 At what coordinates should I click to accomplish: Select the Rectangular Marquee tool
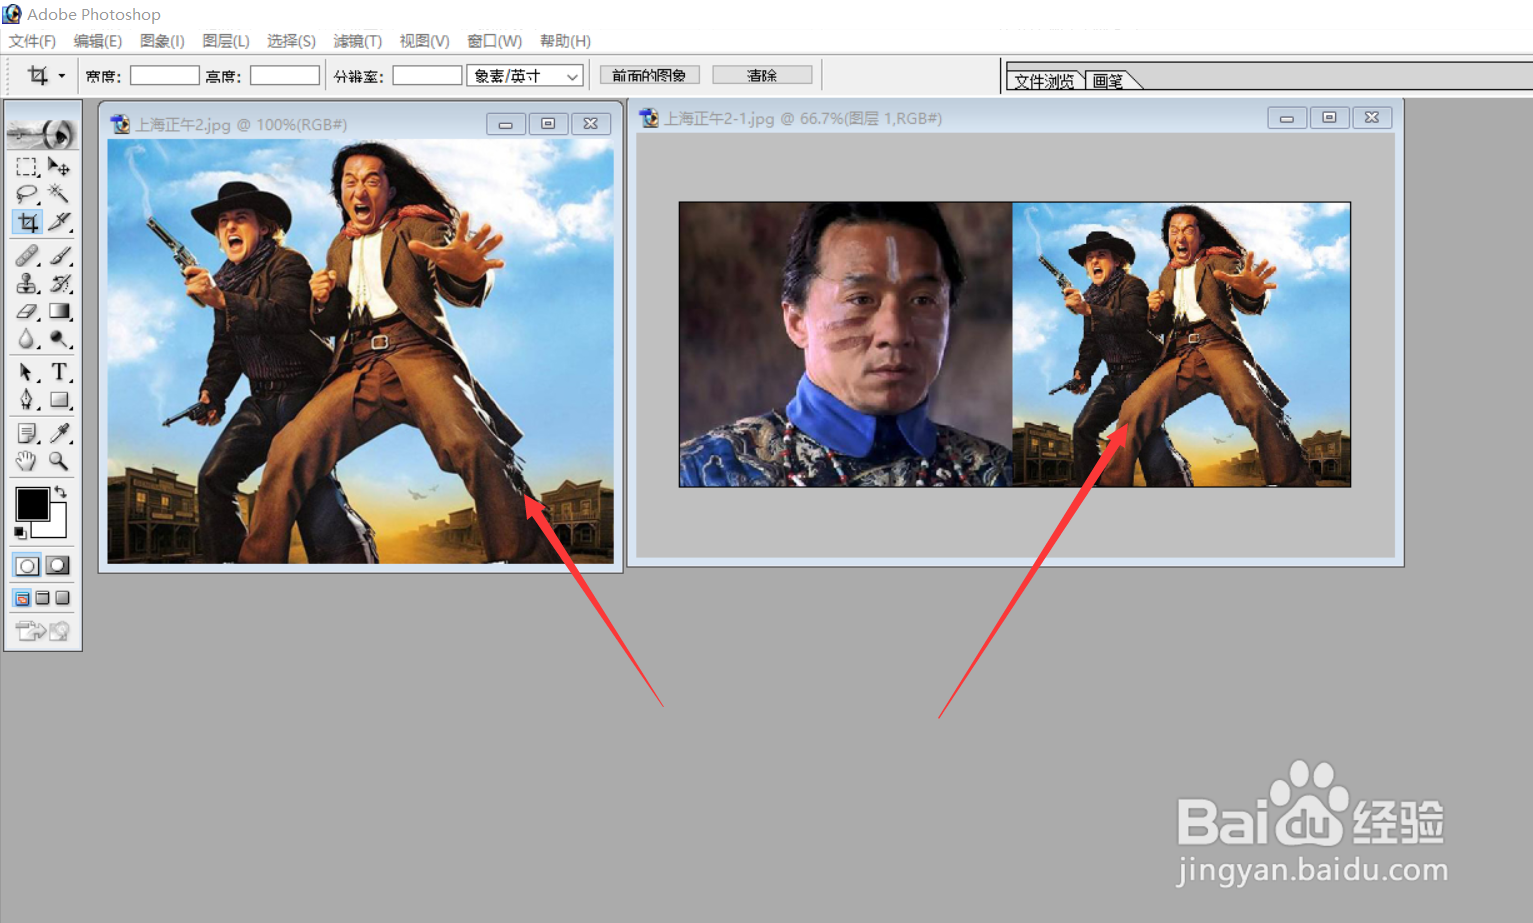(x=27, y=167)
